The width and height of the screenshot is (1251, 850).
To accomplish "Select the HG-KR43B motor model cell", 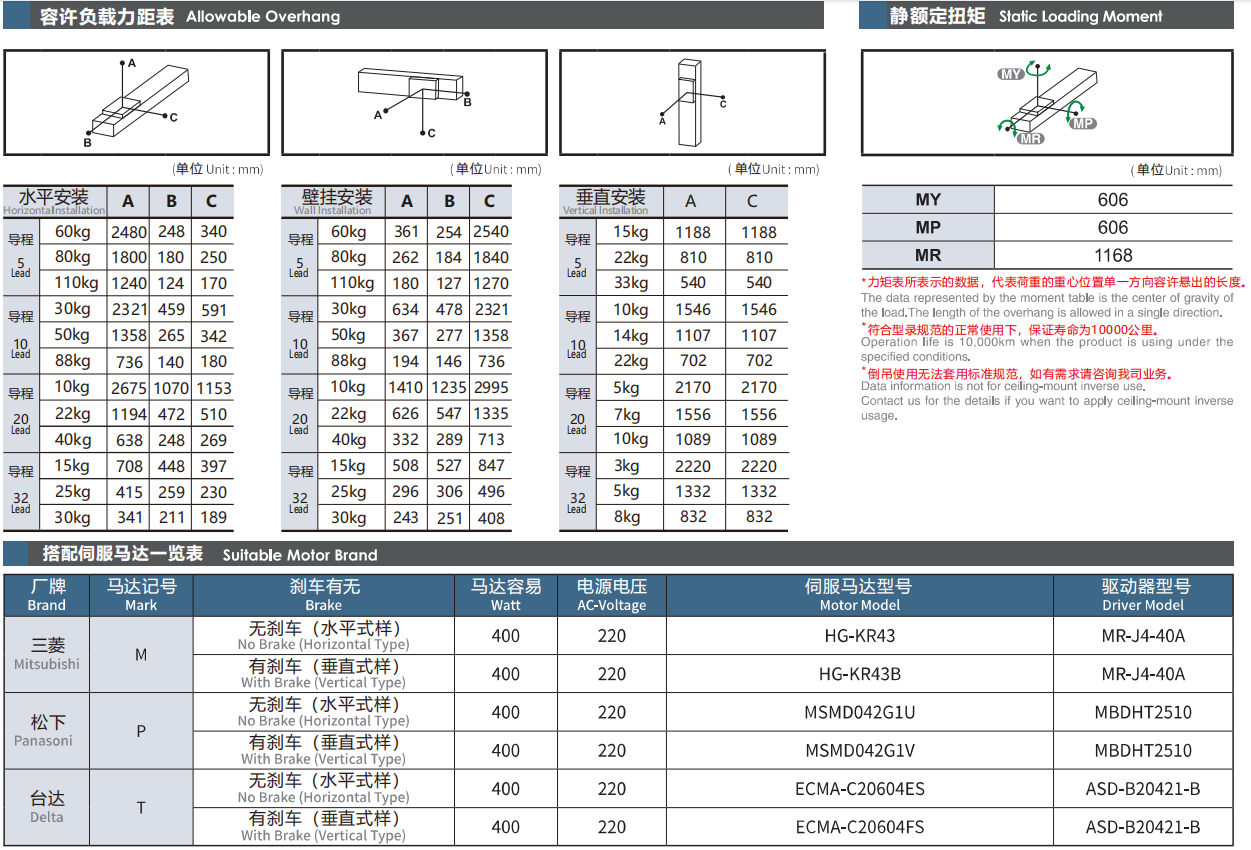I will click(x=859, y=674).
